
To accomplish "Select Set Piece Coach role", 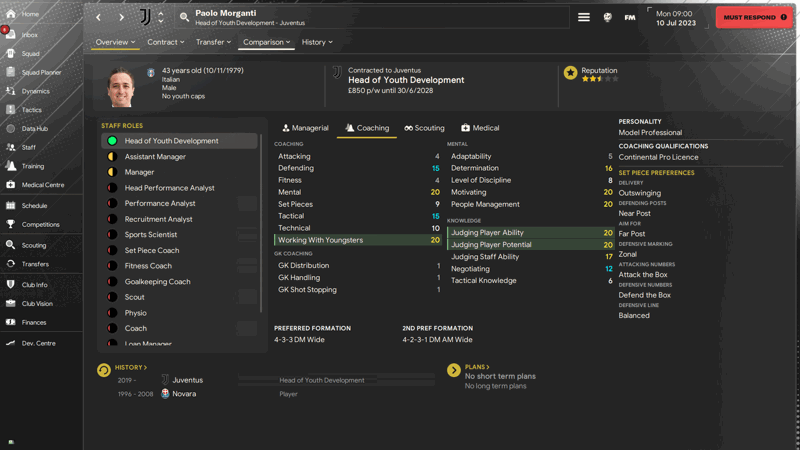I will point(179,251).
